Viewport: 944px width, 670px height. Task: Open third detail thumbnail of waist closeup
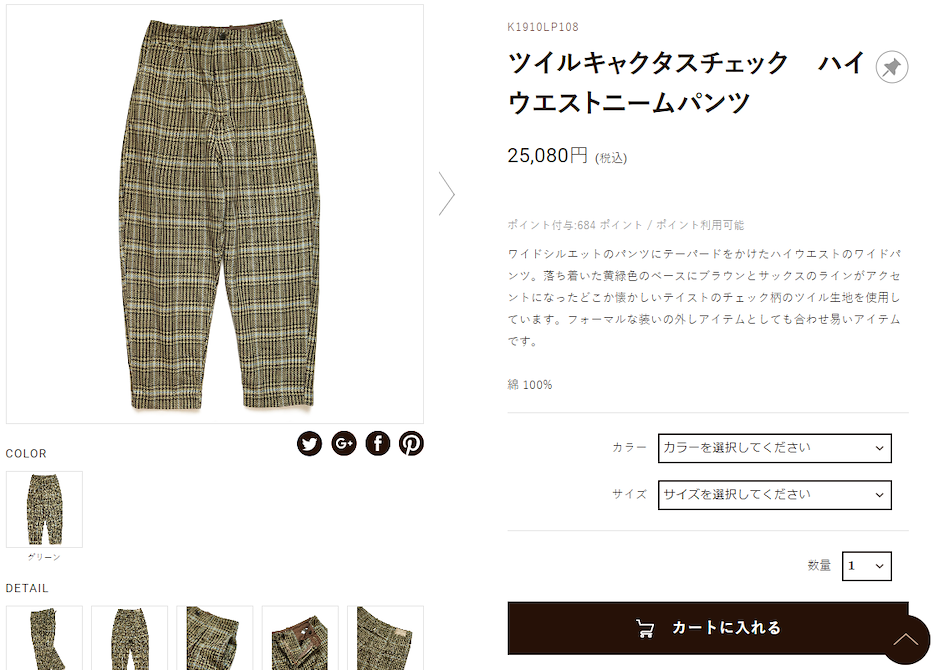point(215,638)
